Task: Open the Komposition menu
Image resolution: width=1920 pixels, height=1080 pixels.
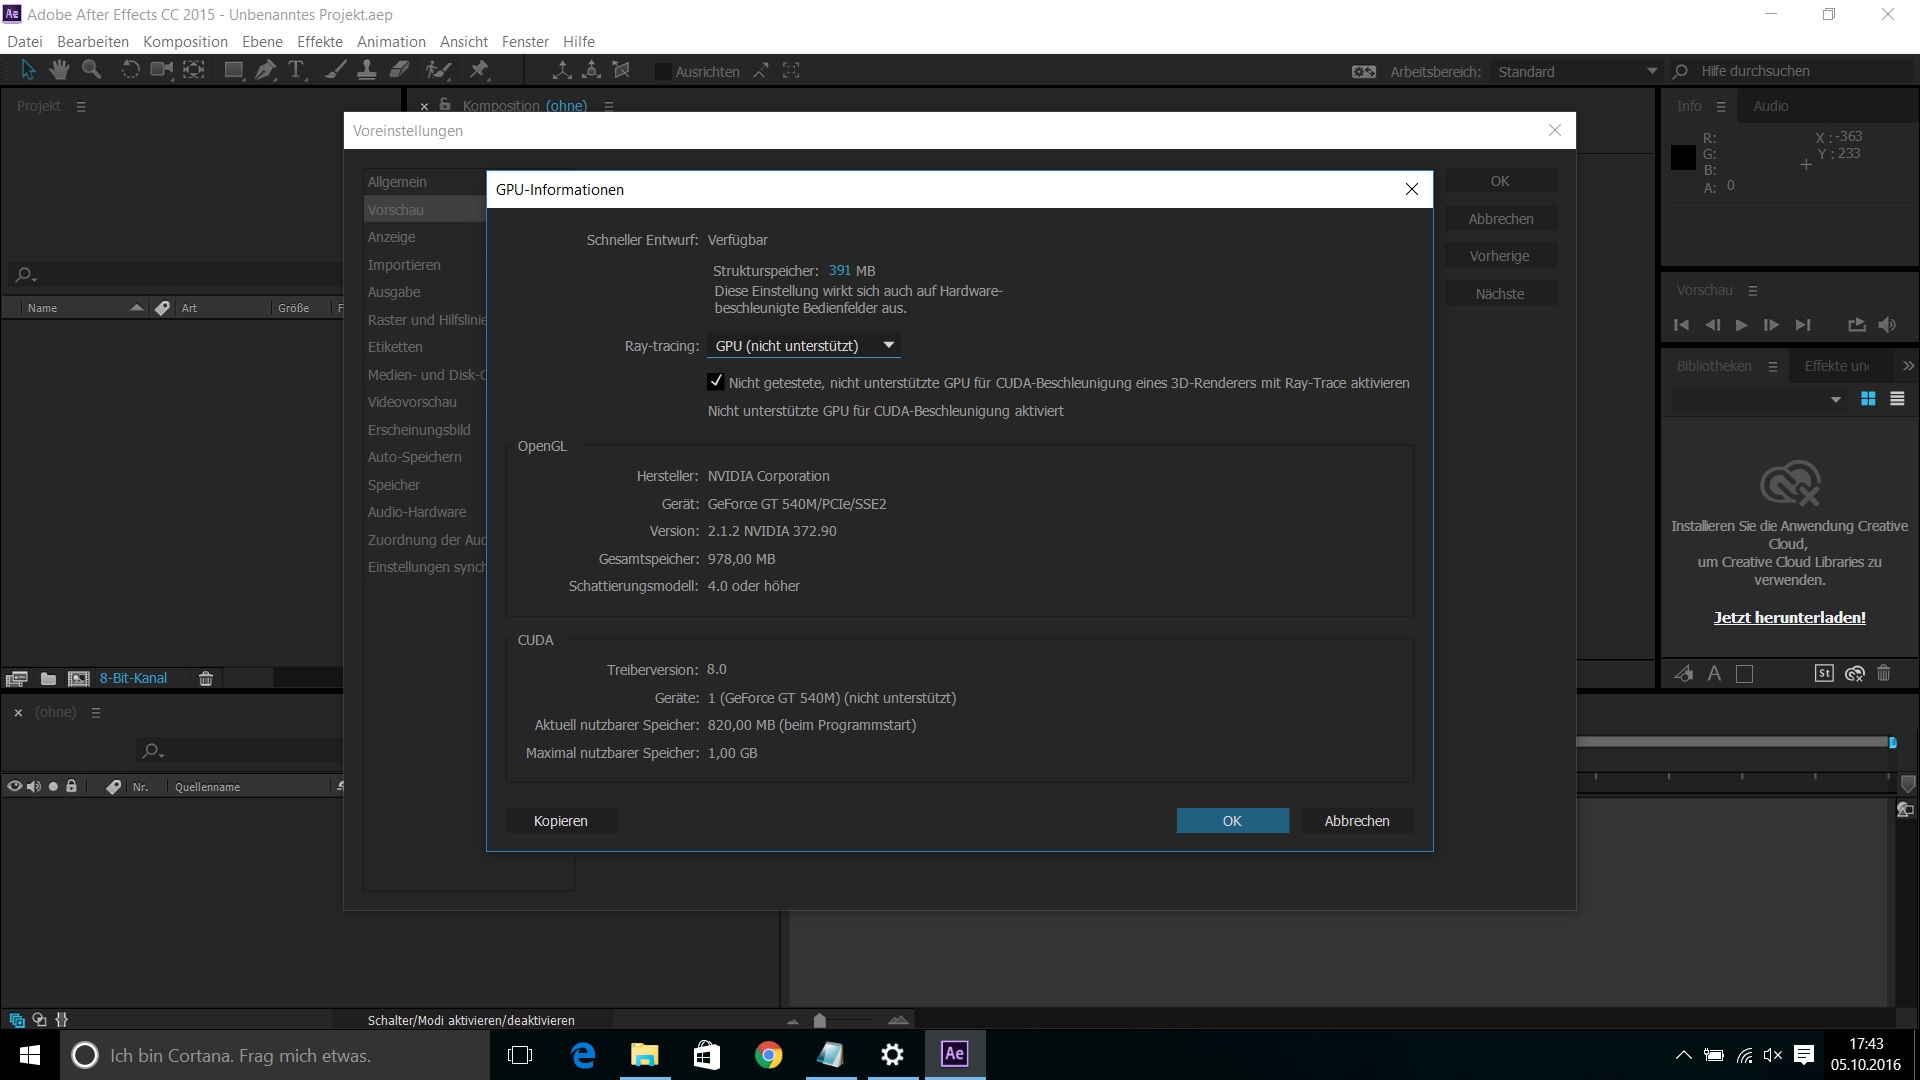Action: pyautogui.click(x=185, y=42)
